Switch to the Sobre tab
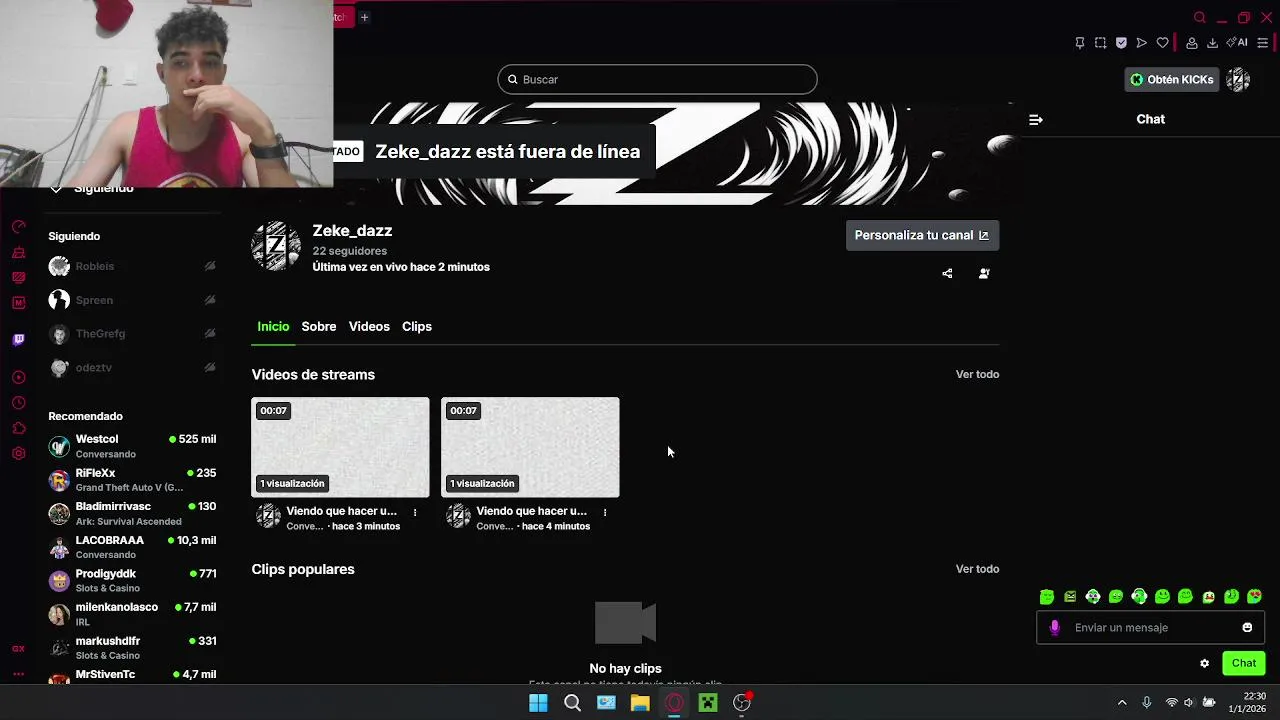Image resolution: width=1280 pixels, height=720 pixels. pos(319,327)
